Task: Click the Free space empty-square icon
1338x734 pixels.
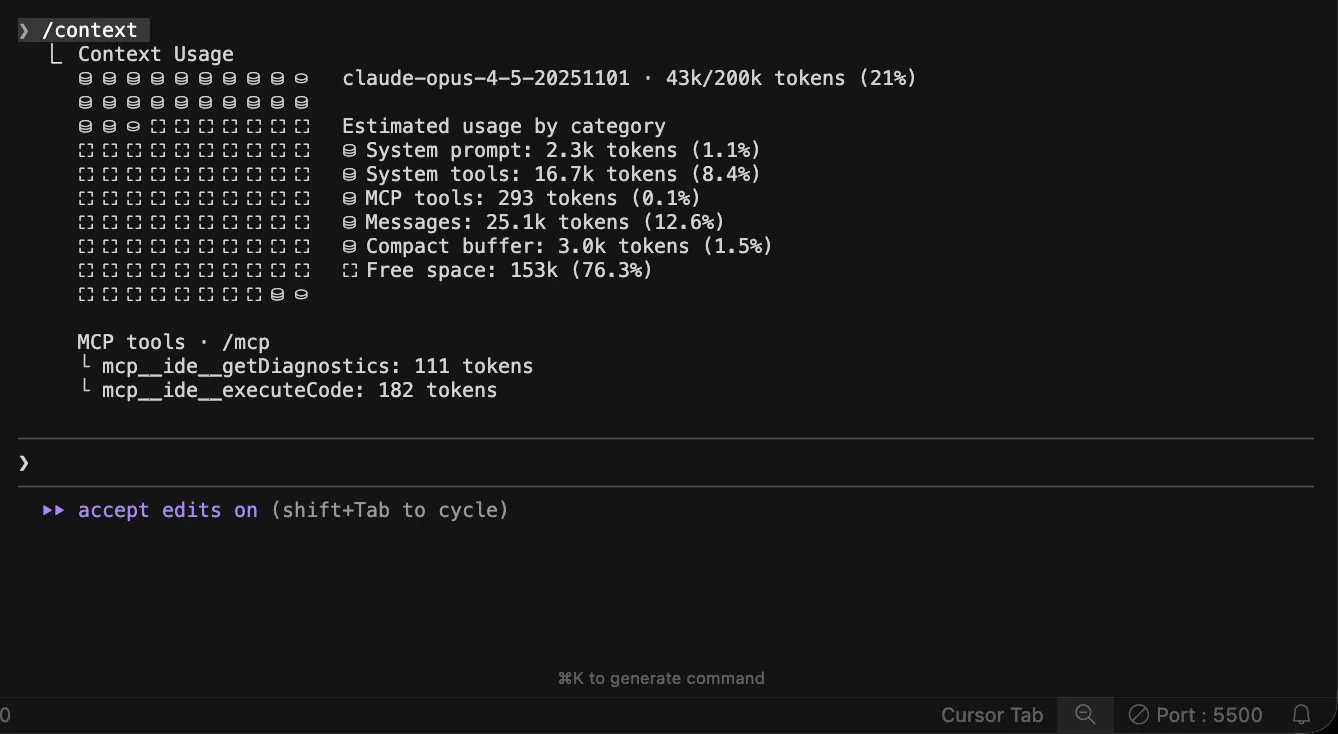Action: click(x=349, y=270)
